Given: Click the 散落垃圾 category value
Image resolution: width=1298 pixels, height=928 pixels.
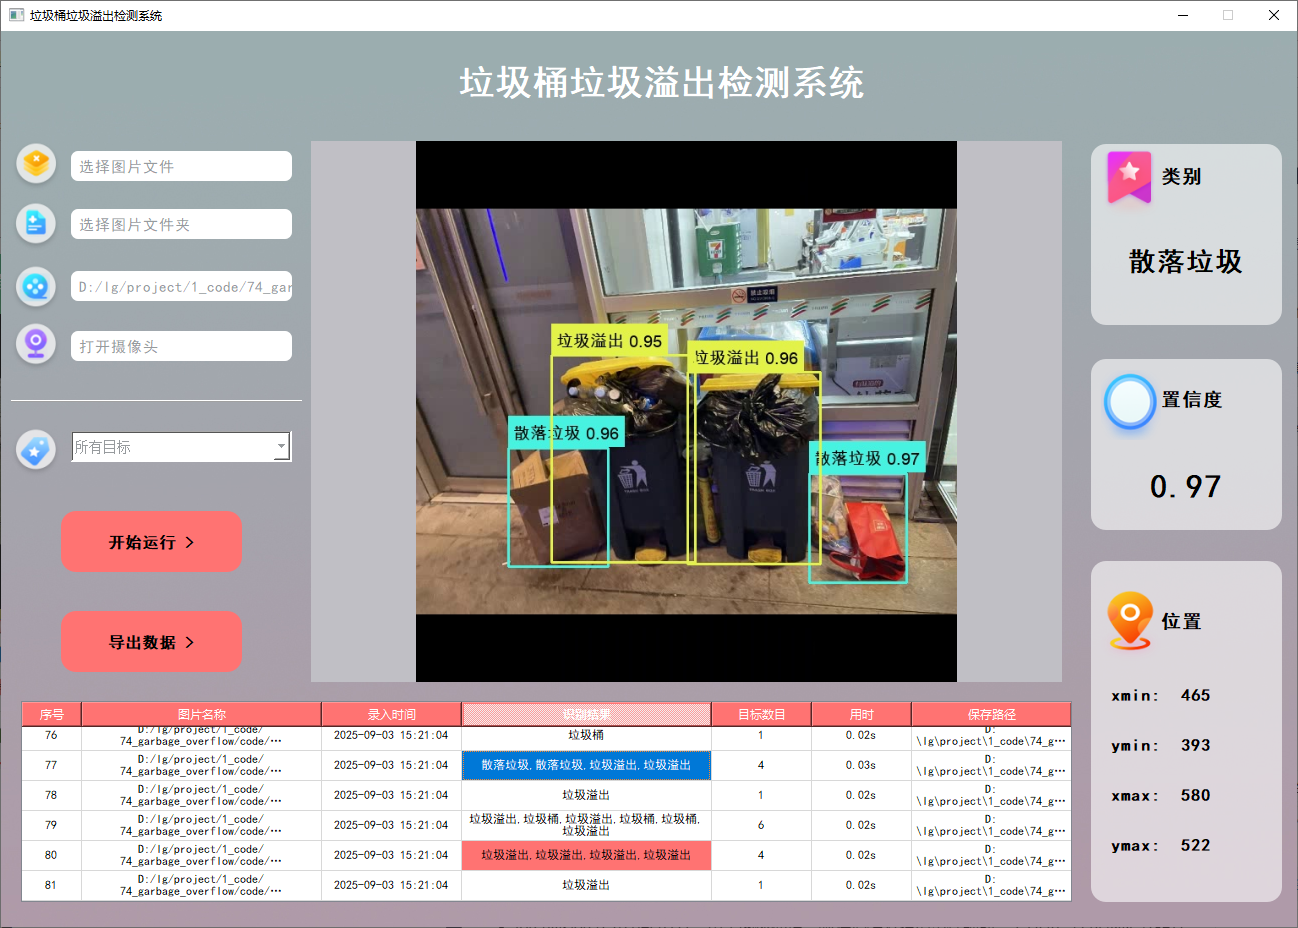Looking at the screenshot, I should (x=1186, y=261).
